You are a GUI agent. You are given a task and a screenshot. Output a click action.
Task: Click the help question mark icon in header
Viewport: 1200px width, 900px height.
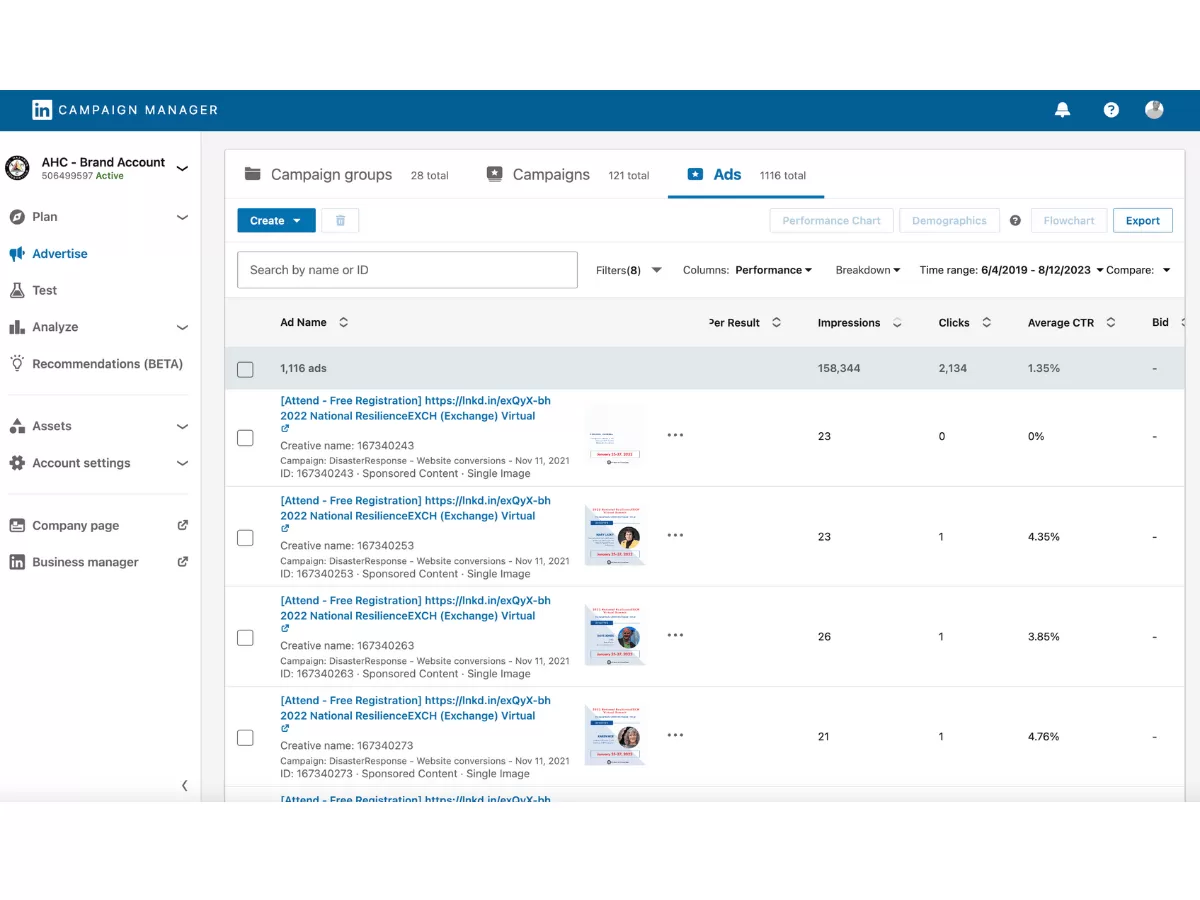tap(1111, 110)
